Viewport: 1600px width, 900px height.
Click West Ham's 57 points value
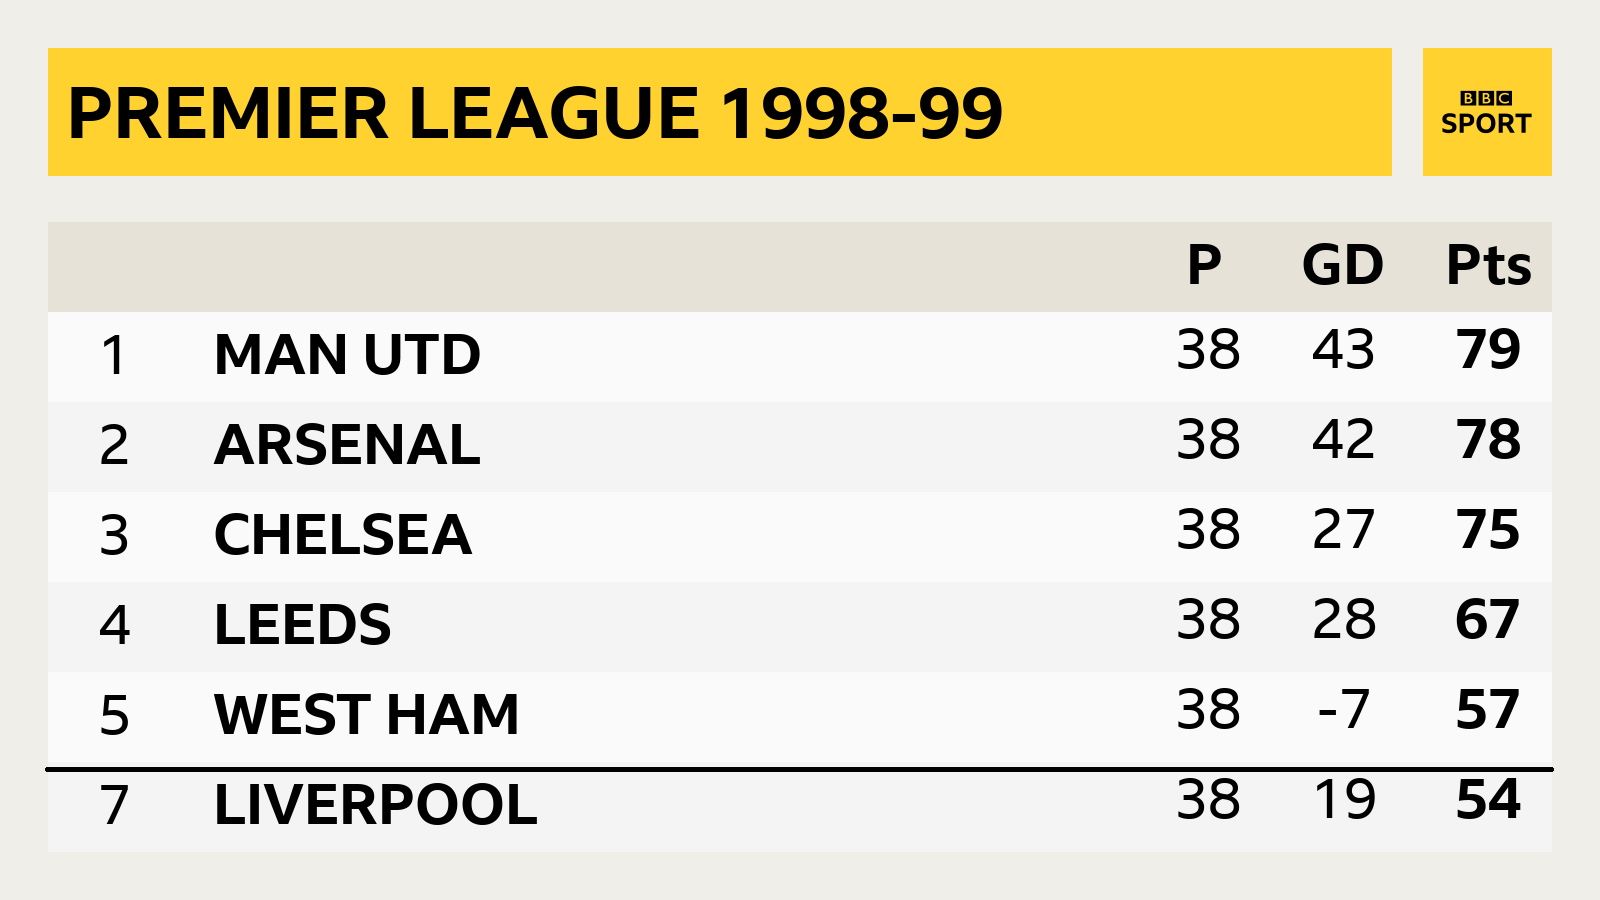point(1488,710)
